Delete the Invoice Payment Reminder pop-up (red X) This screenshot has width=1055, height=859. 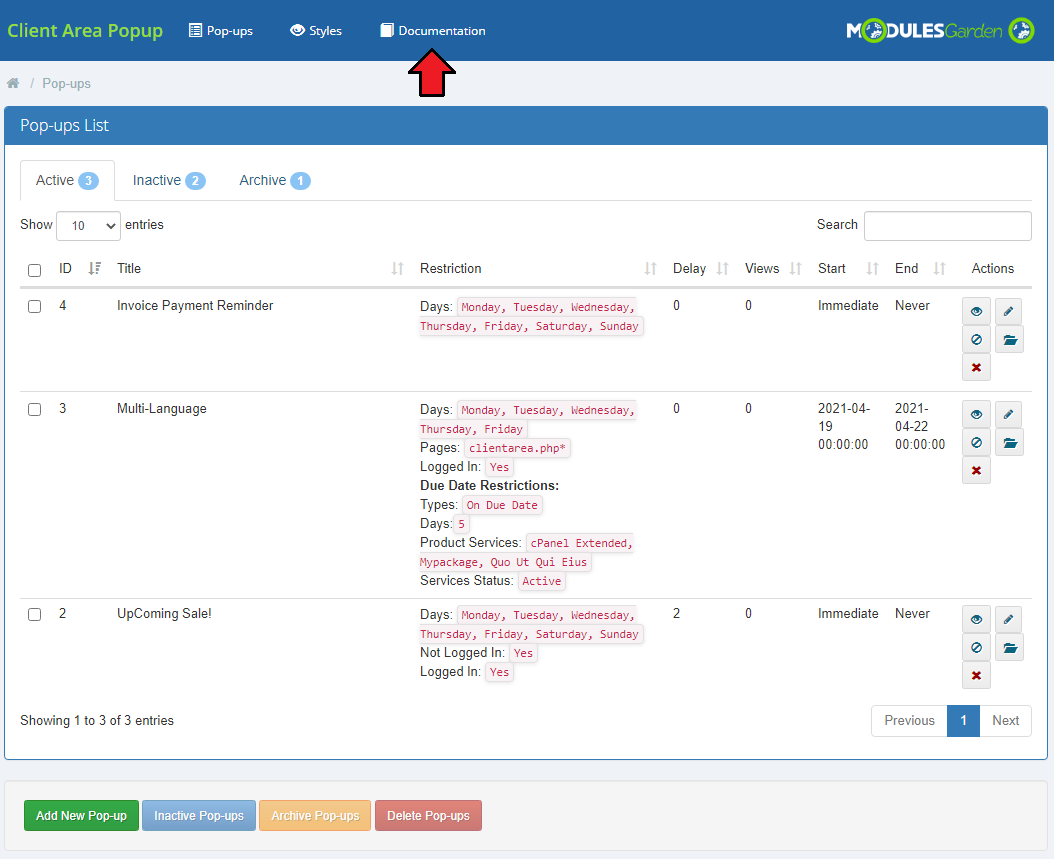coord(976,367)
